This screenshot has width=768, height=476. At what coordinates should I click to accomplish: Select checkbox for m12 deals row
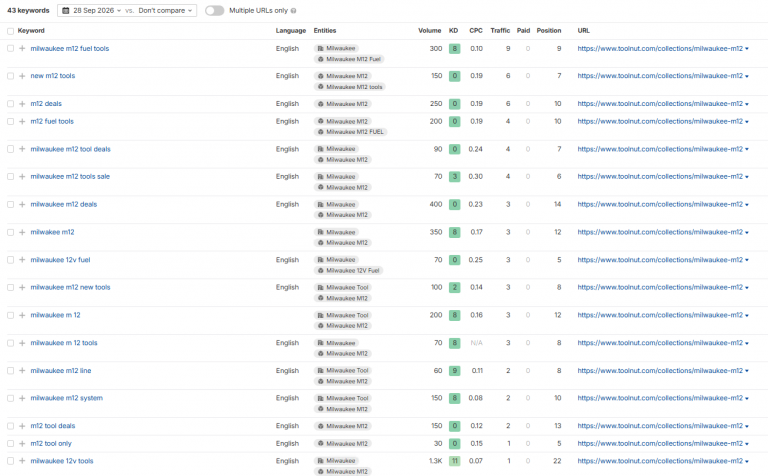(10, 104)
